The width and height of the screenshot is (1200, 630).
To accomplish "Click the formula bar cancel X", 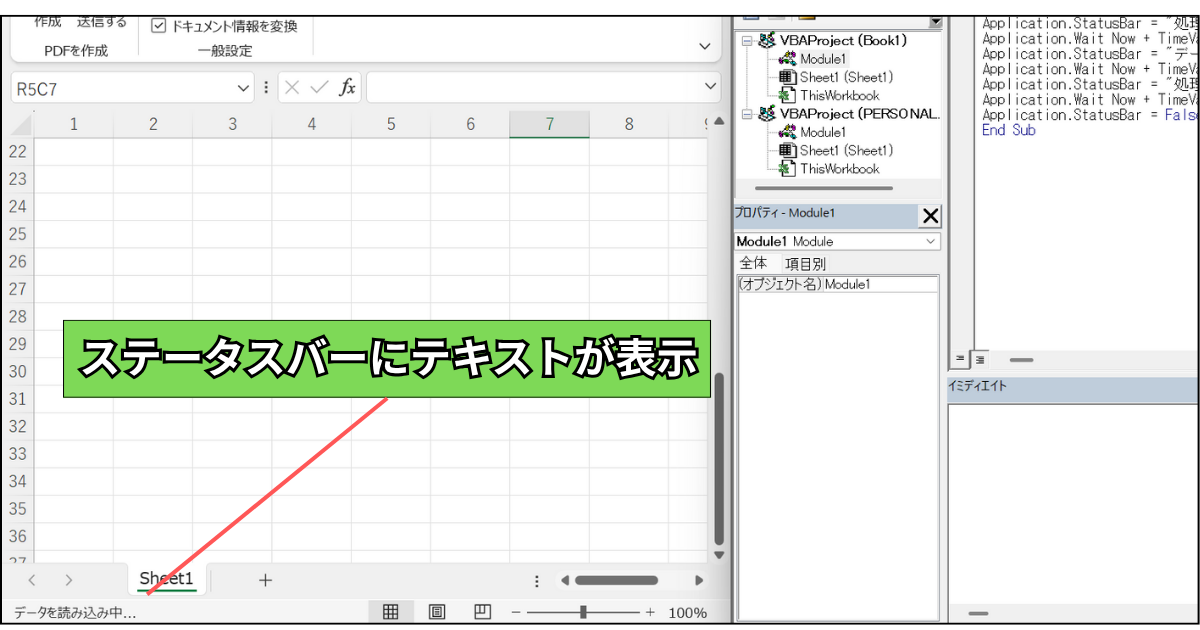I will click(x=292, y=88).
